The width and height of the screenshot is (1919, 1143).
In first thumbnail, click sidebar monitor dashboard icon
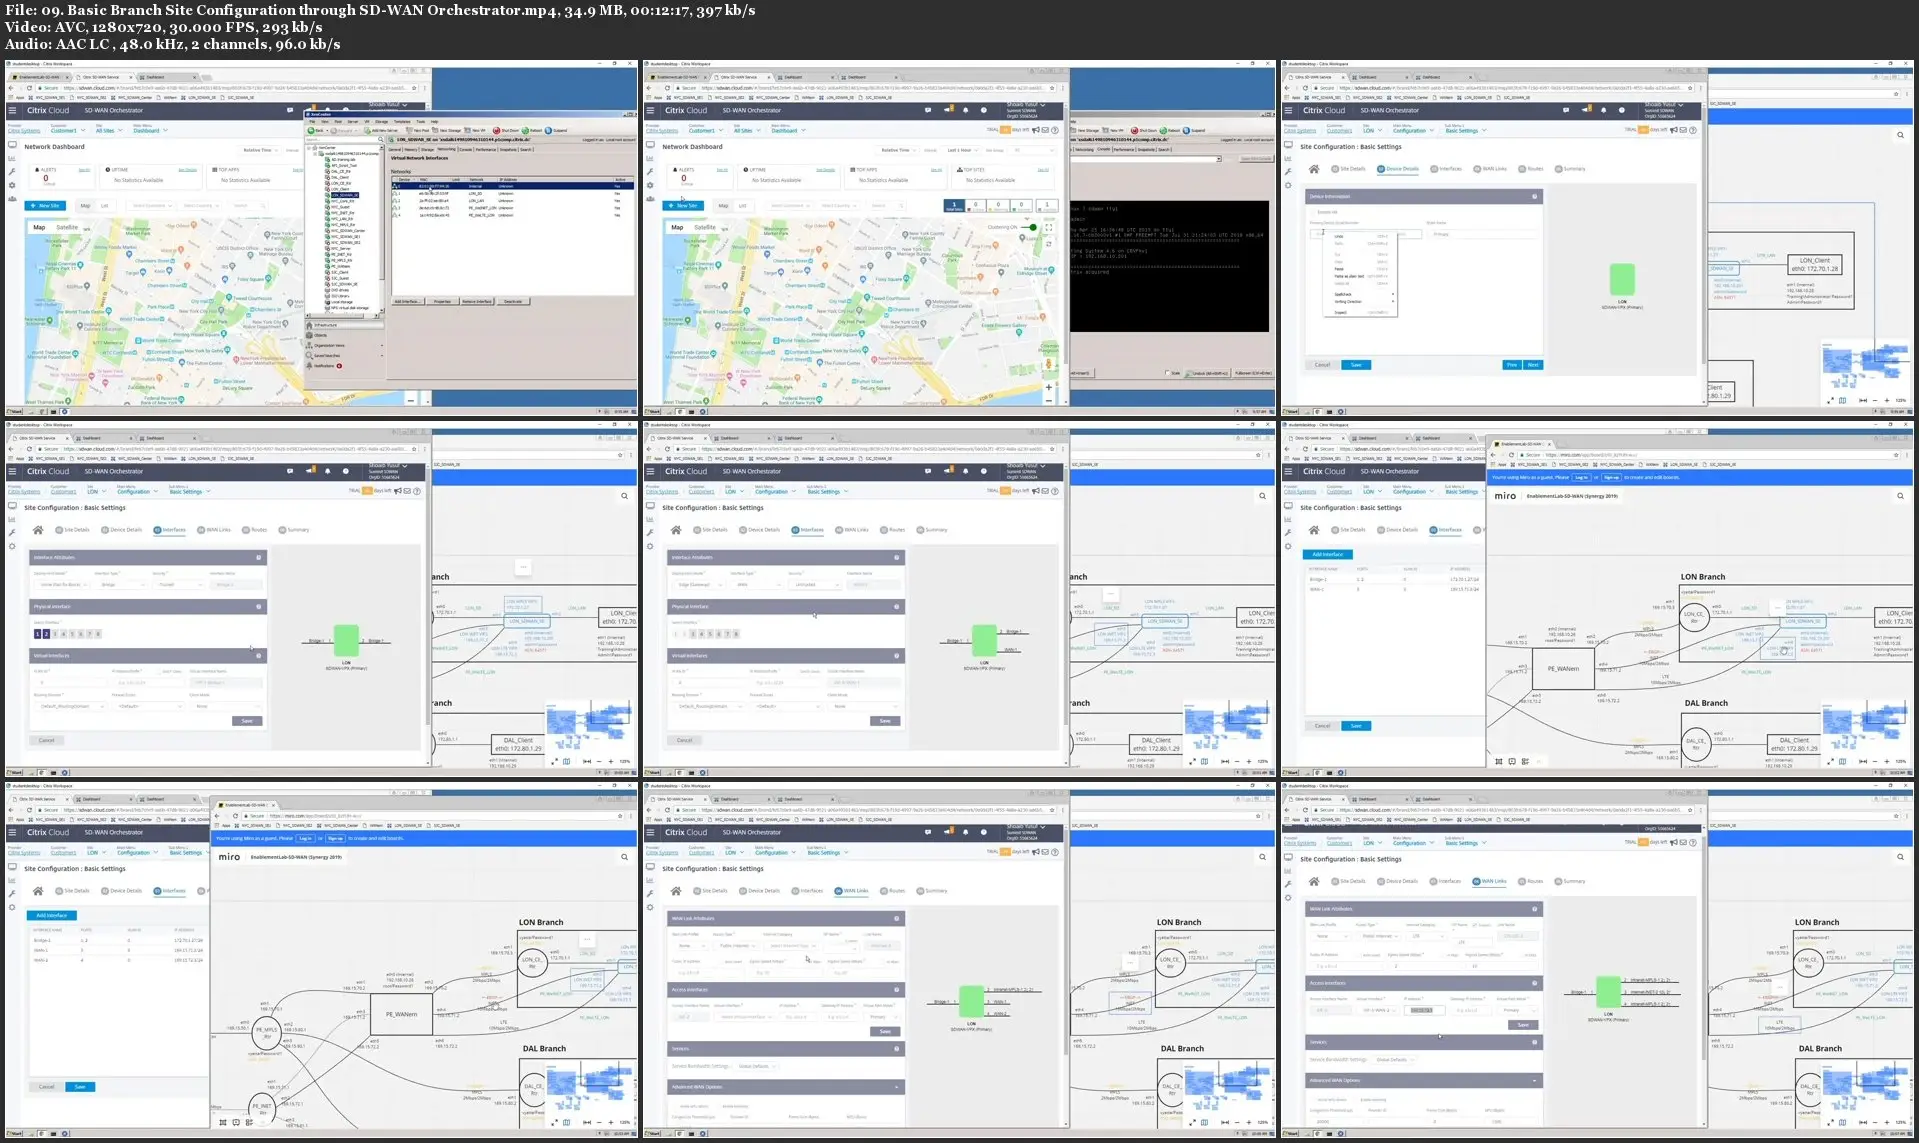12,145
